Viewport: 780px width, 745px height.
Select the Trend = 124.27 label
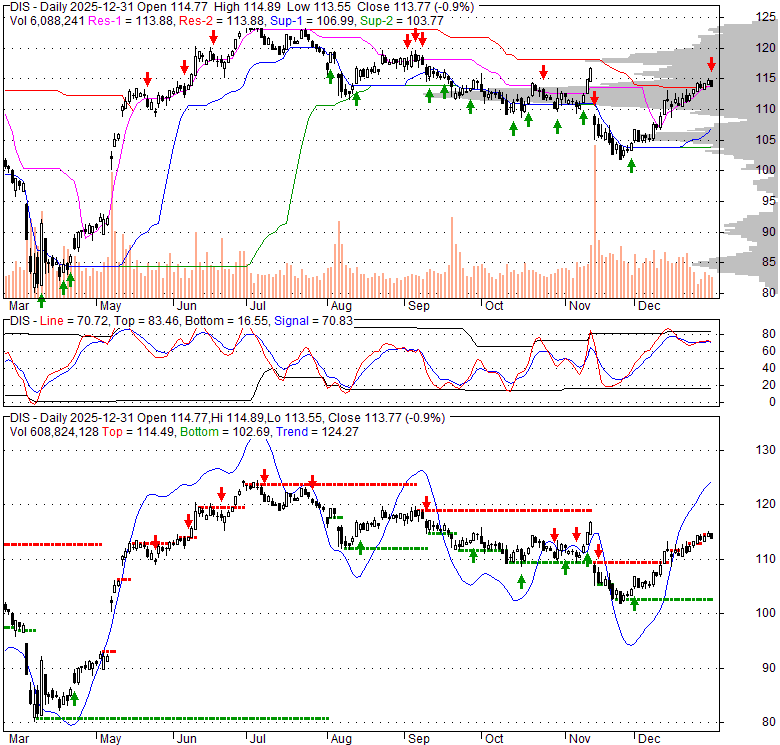point(317,432)
